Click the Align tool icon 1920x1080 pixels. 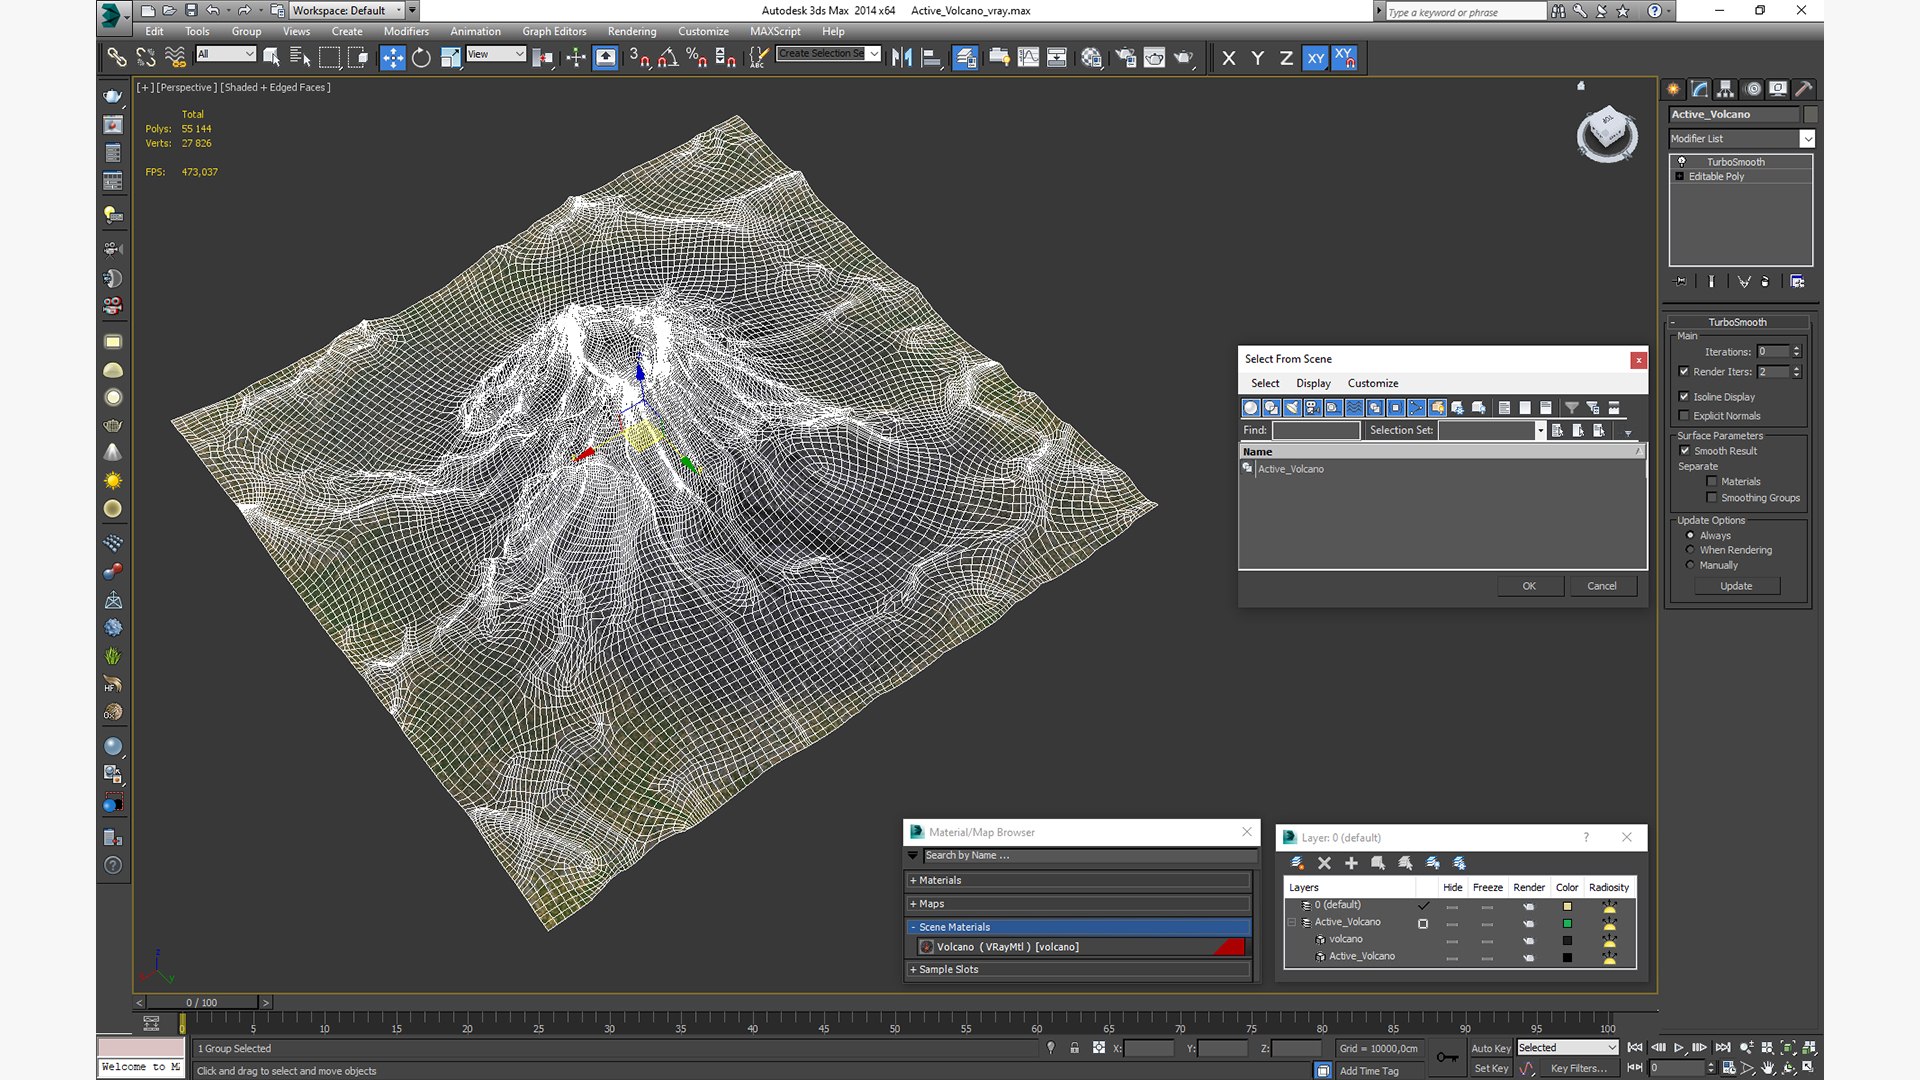931,58
